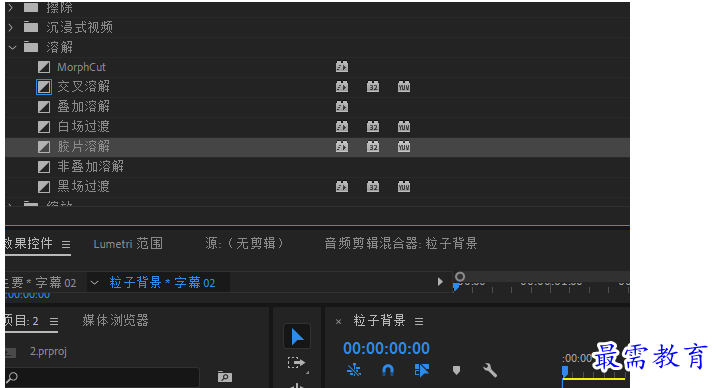Switch to the 媒体浏览器 tab
The height and width of the screenshot is (388, 716).
pos(116,320)
